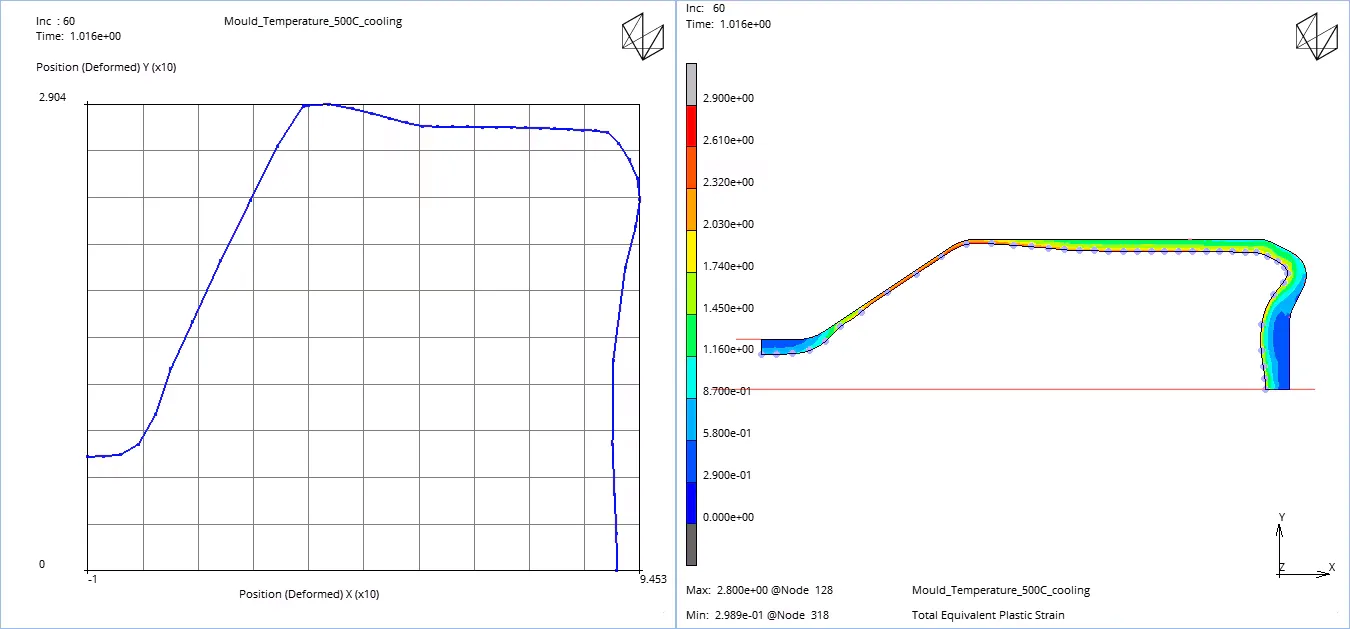Viewport: 1350px width, 629px height.
Task: Click the Max: 2.800e+00 @Node 128 readout
Action: [761, 591]
